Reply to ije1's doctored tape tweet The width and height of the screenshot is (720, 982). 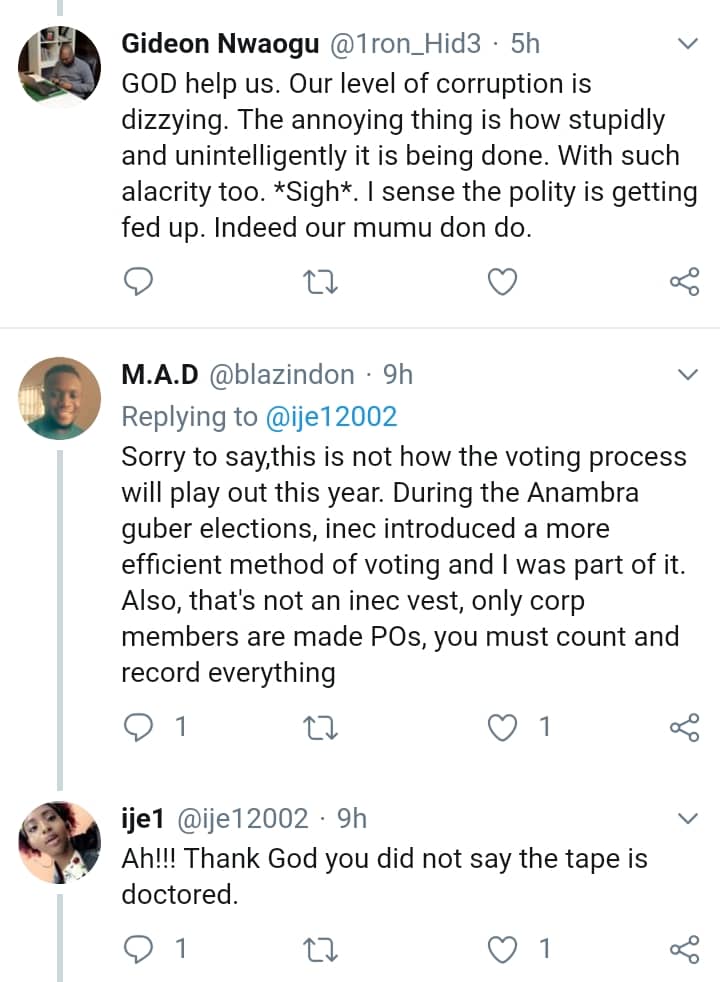[x=136, y=948]
